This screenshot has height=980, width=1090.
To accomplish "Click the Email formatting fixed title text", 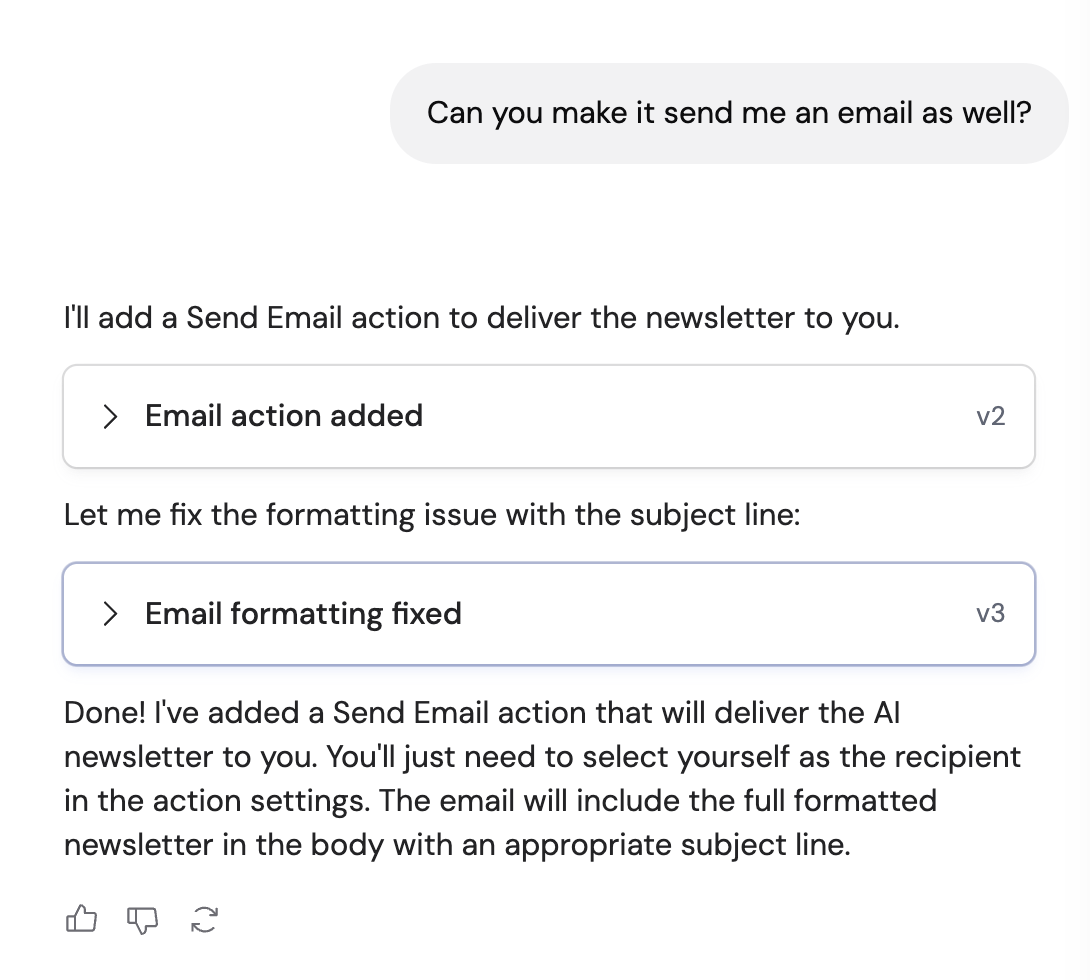I will click(303, 614).
